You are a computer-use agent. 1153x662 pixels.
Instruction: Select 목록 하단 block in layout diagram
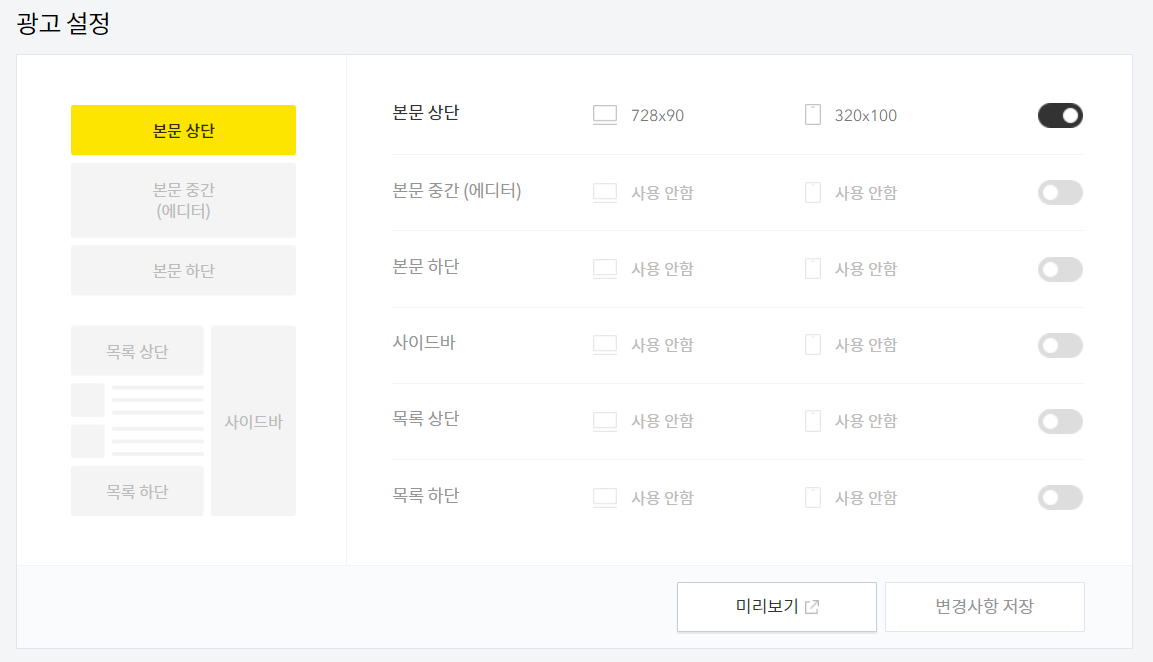pos(138,491)
